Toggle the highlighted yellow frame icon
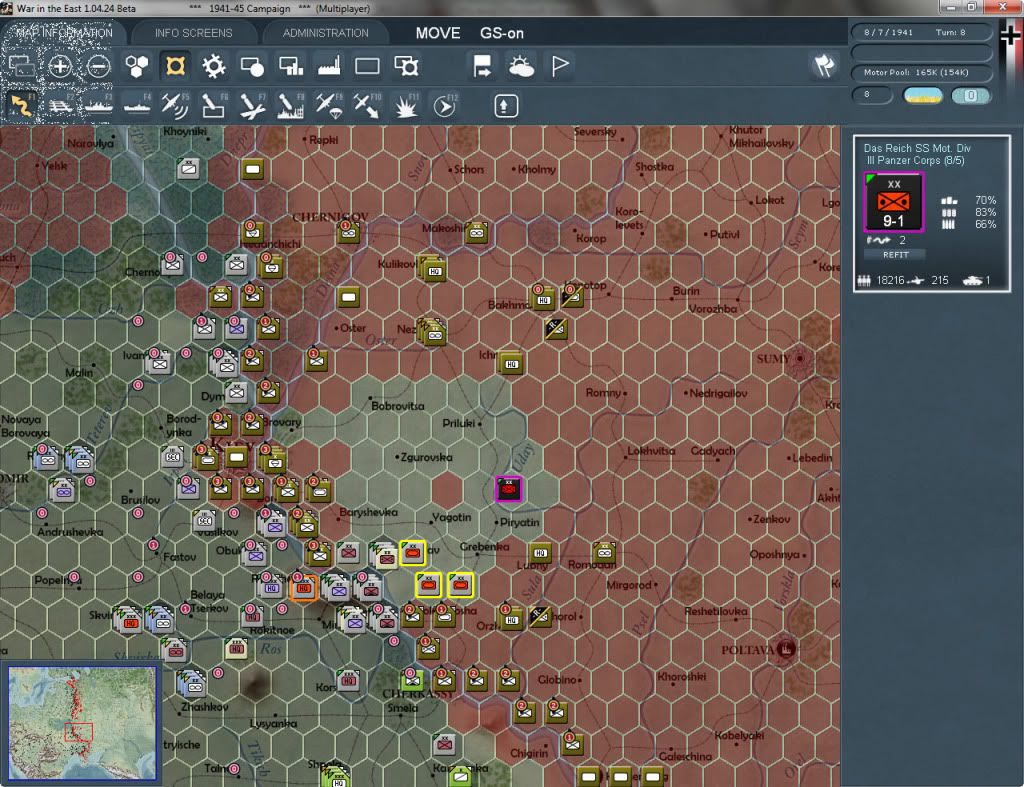1024x787 pixels. [175, 66]
